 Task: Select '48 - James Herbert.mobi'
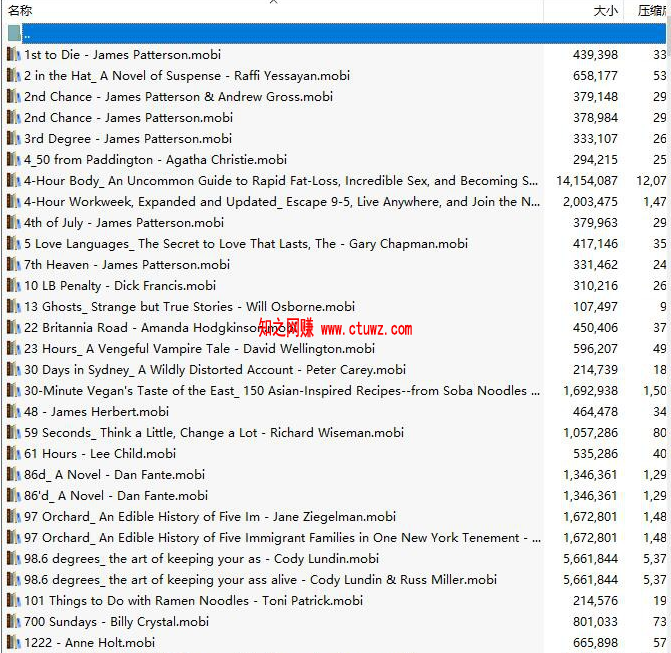[96, 411]
